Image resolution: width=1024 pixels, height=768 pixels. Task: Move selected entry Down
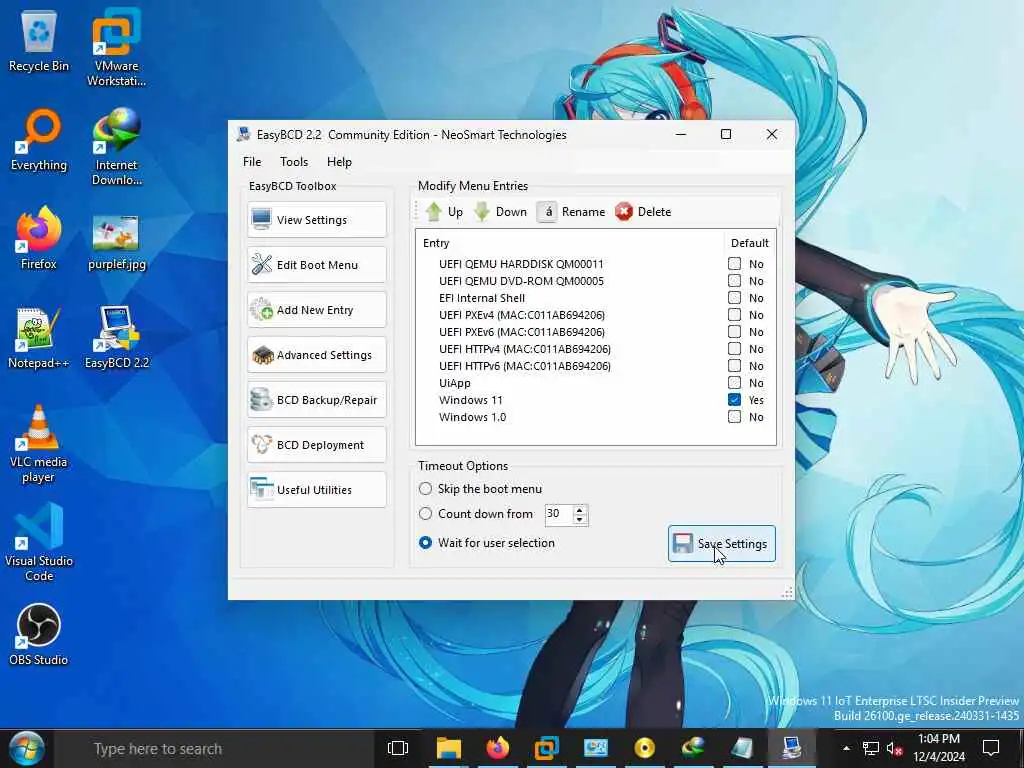pos(500,212)
